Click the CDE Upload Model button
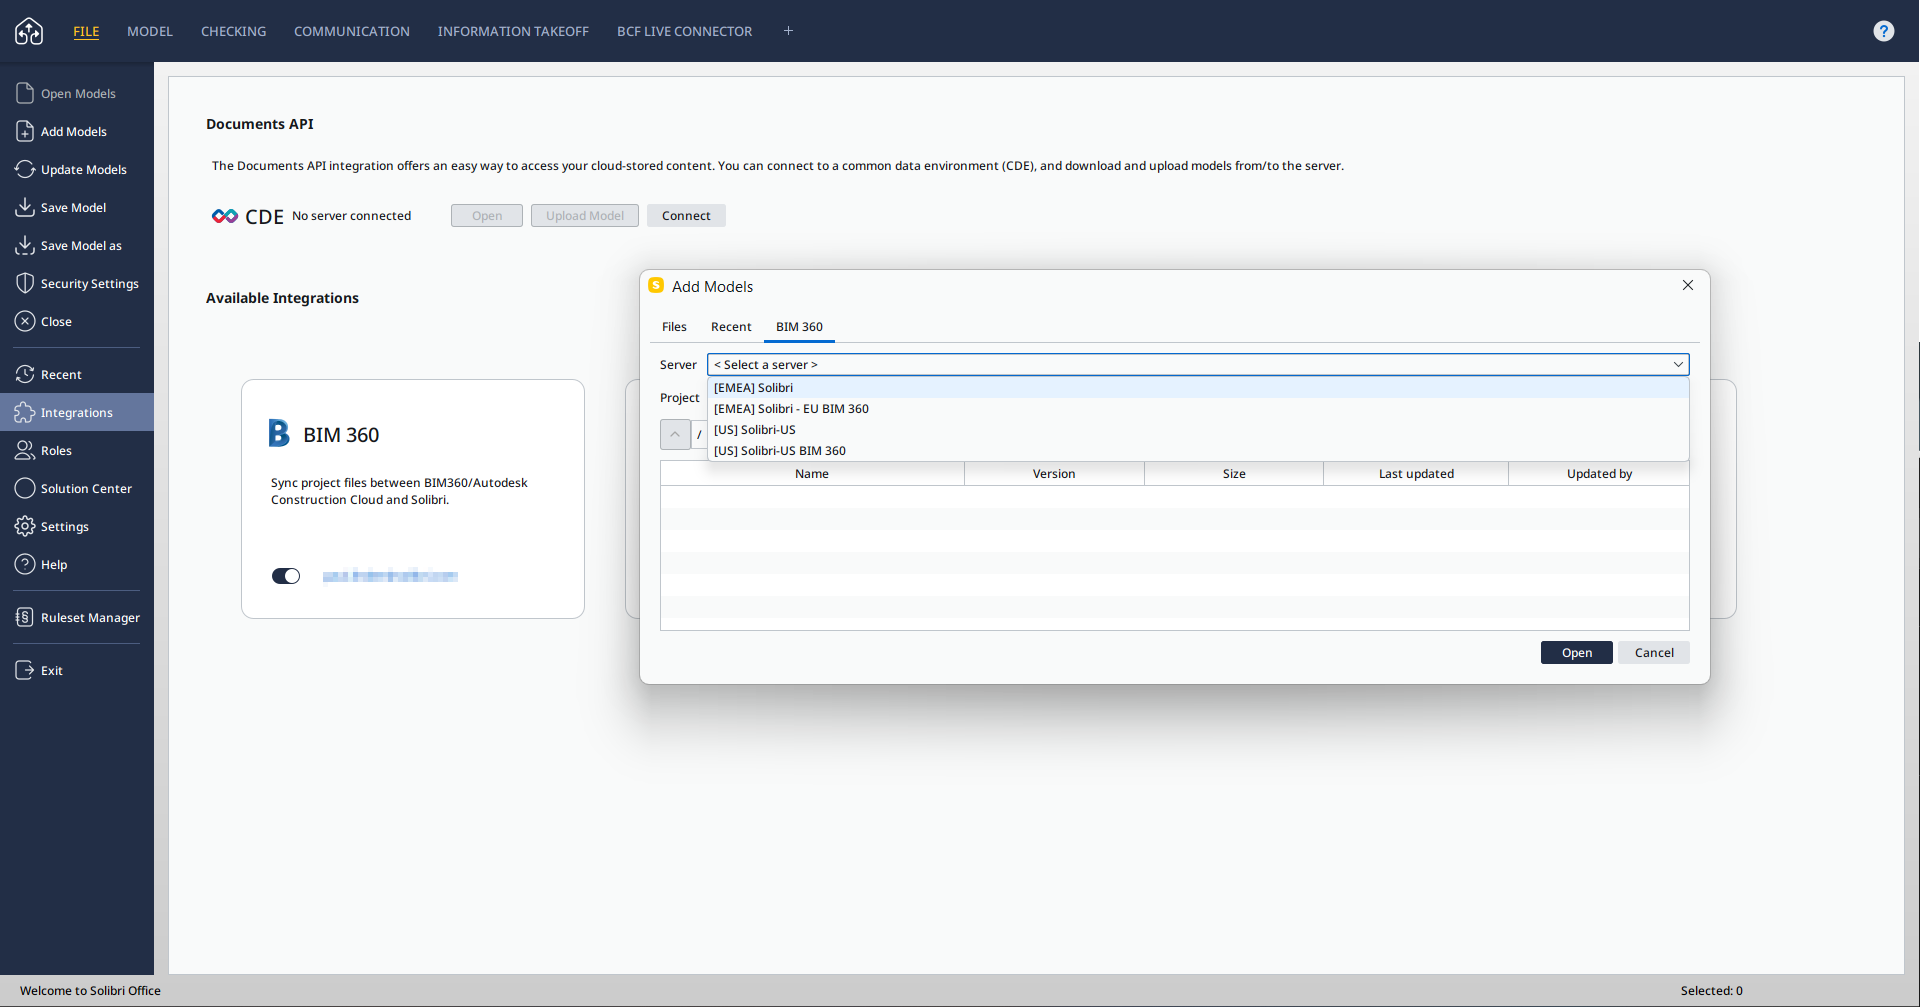The height and width of the screenshot is (1007, 1920). [585, 216]
